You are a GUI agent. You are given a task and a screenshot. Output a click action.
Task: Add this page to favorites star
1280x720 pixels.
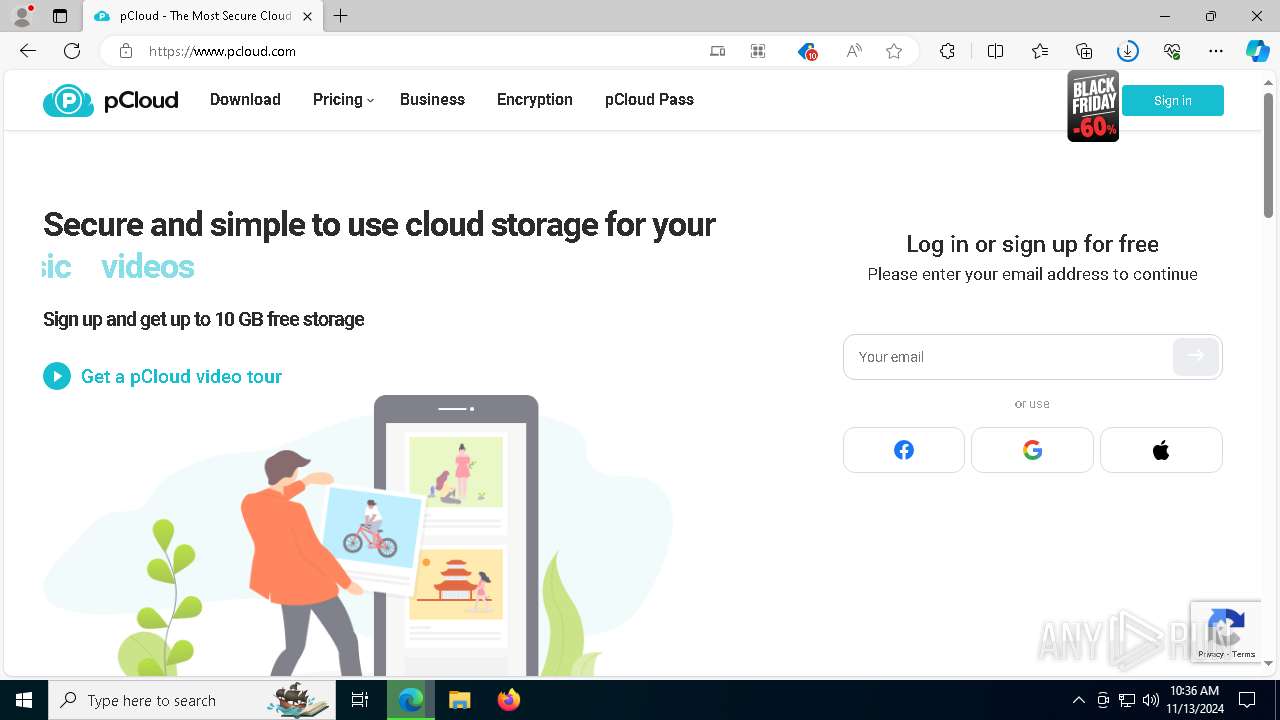894,51
